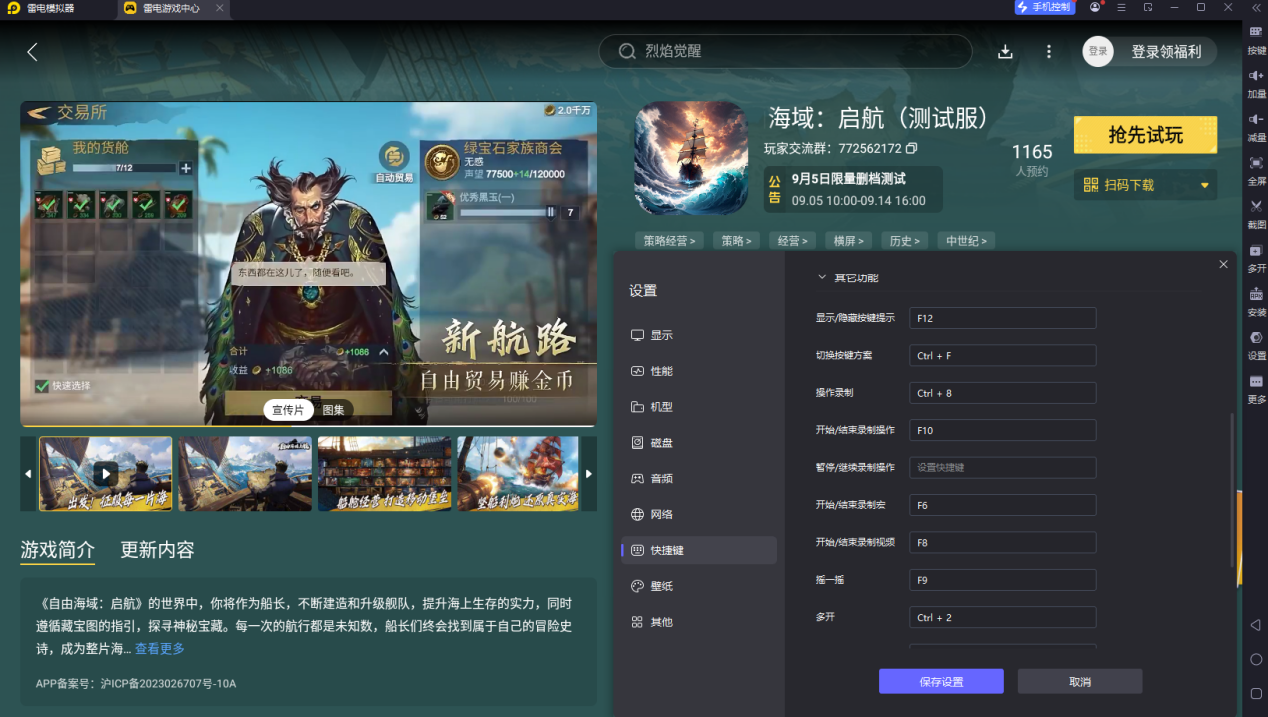Click the 中世纪 tag
The height and width of the screenshot is (717, 1268).
(966, 241)
